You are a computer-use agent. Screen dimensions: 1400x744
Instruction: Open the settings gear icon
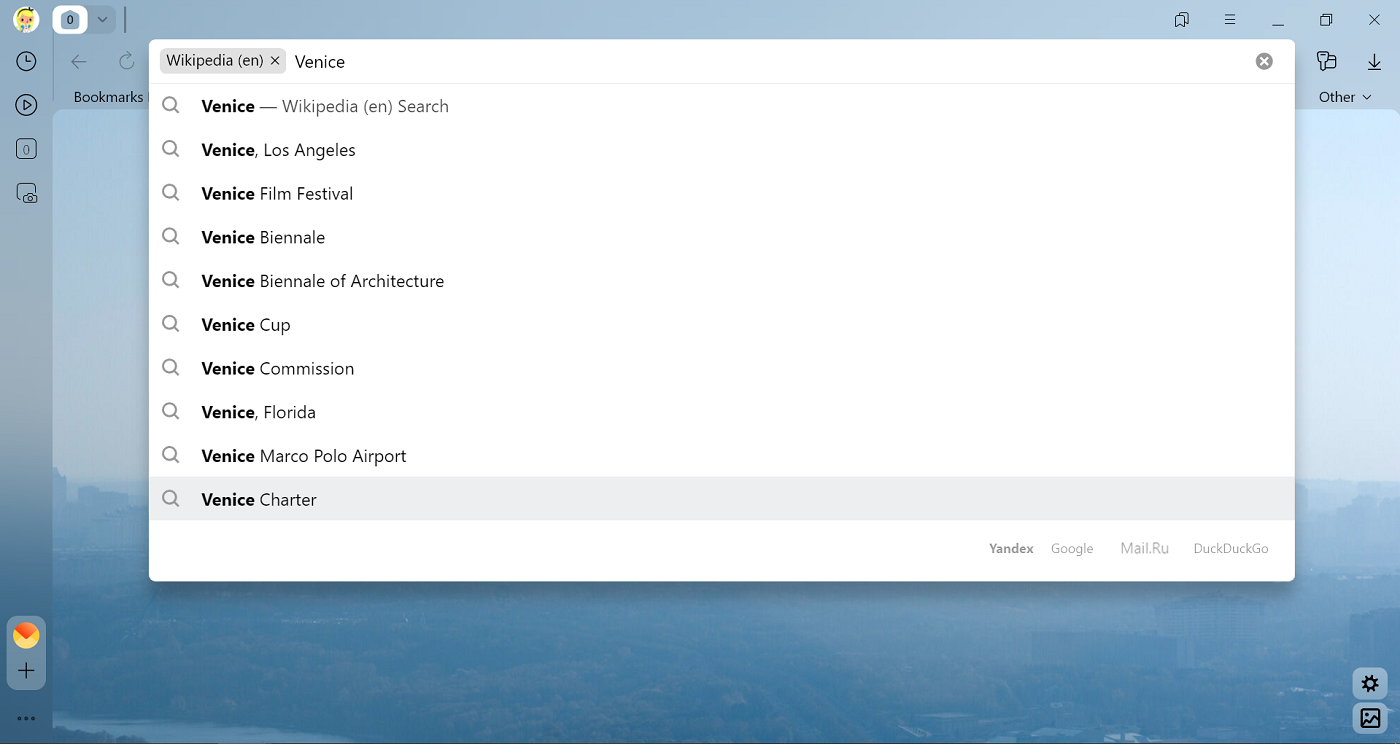click(1370, 684)
